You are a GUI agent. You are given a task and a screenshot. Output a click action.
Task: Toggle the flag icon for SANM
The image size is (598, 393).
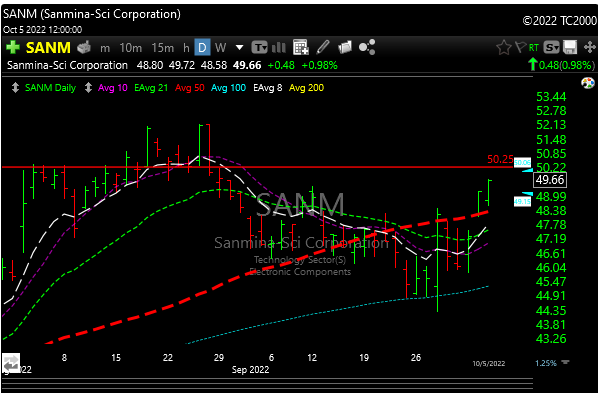pos(520,47)
